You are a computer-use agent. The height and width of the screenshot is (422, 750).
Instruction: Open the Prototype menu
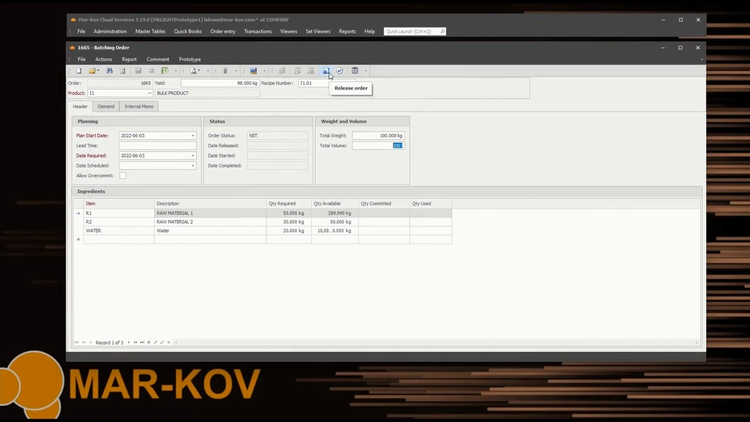[190, 59]
